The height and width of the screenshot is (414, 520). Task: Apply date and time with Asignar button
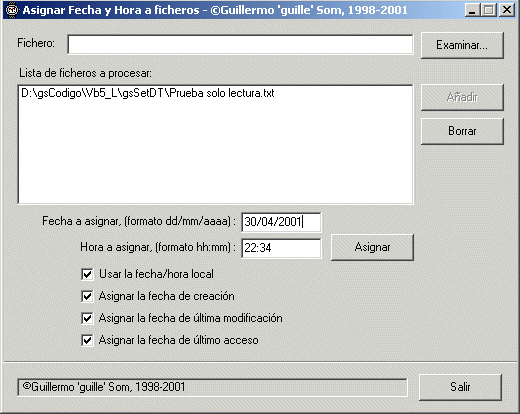(372, 247)
